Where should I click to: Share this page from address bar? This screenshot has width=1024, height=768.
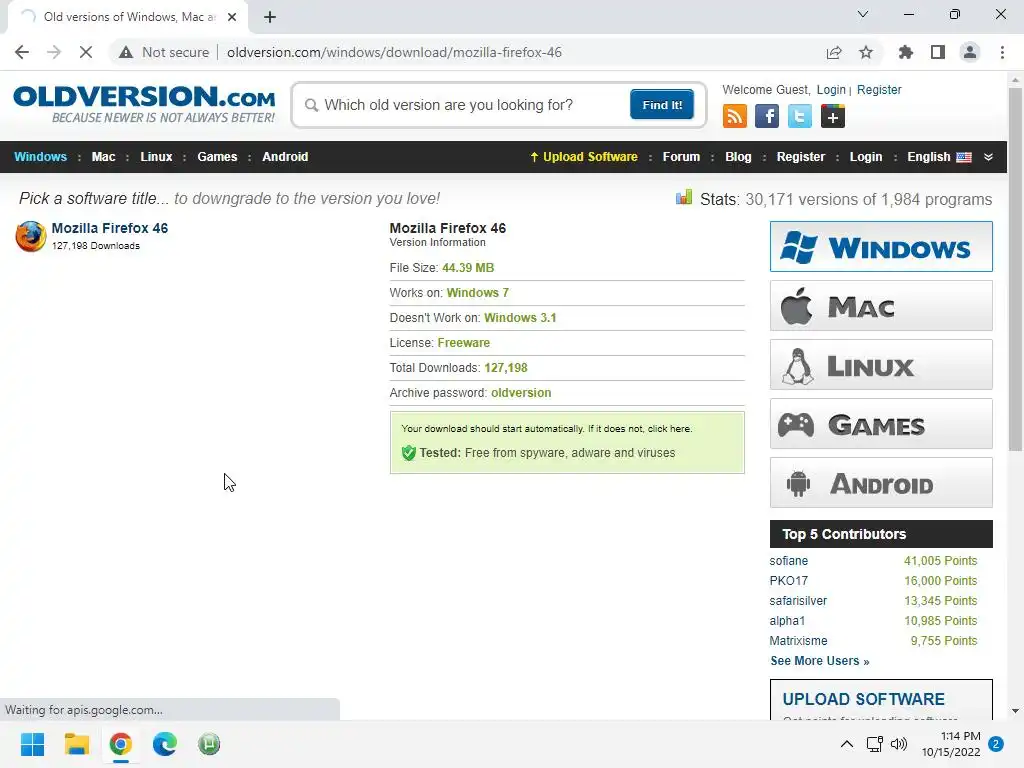tap(834, 52)
